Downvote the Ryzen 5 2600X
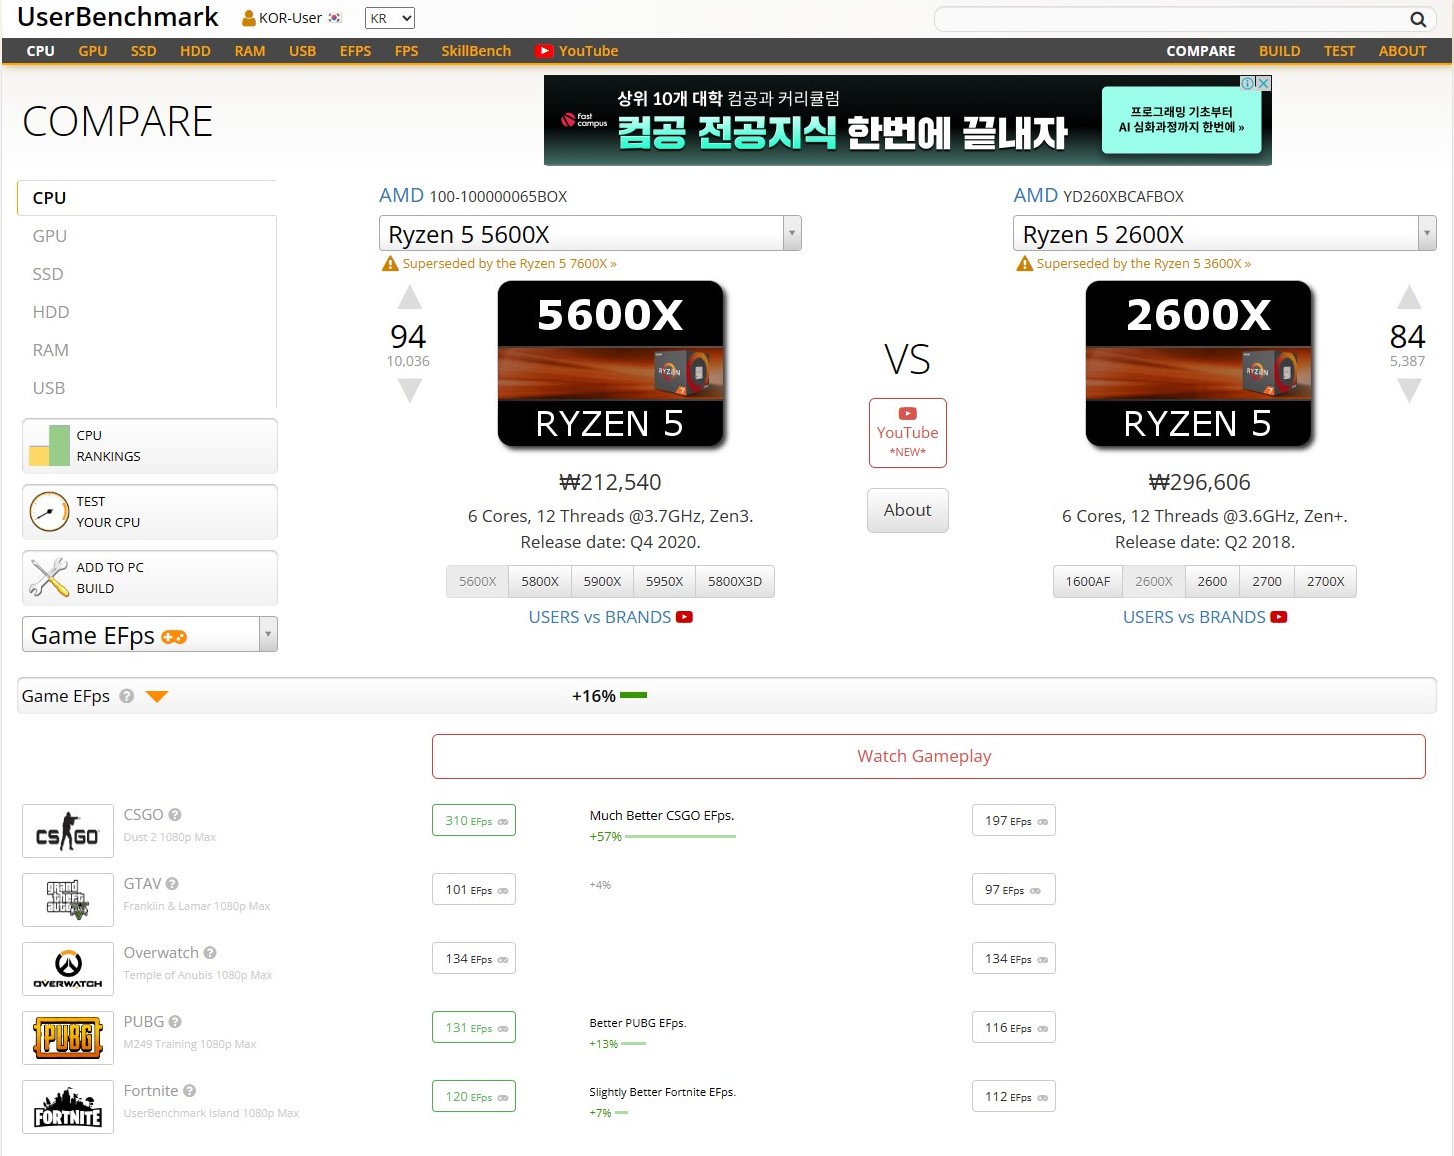This screenshot has height=1156, width=1454. point(1409,390)
